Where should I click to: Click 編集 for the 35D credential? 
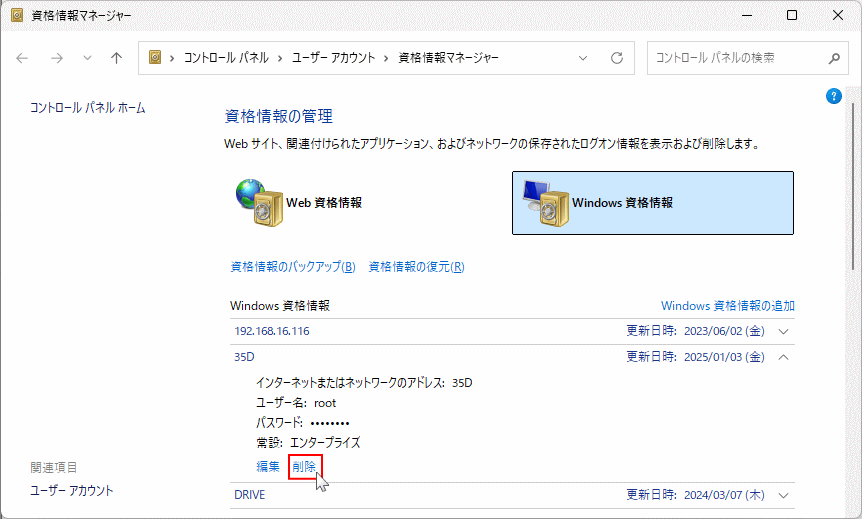coord(268,467)
